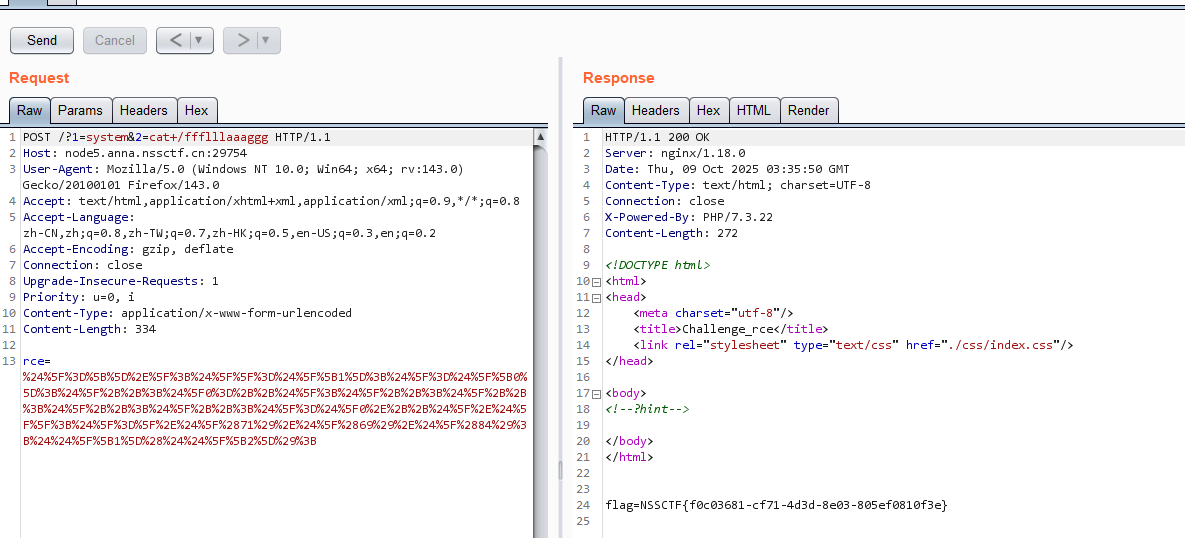The image size is (1185, 538).
Task: Click the Send button
Action: [x=42, y=41]
